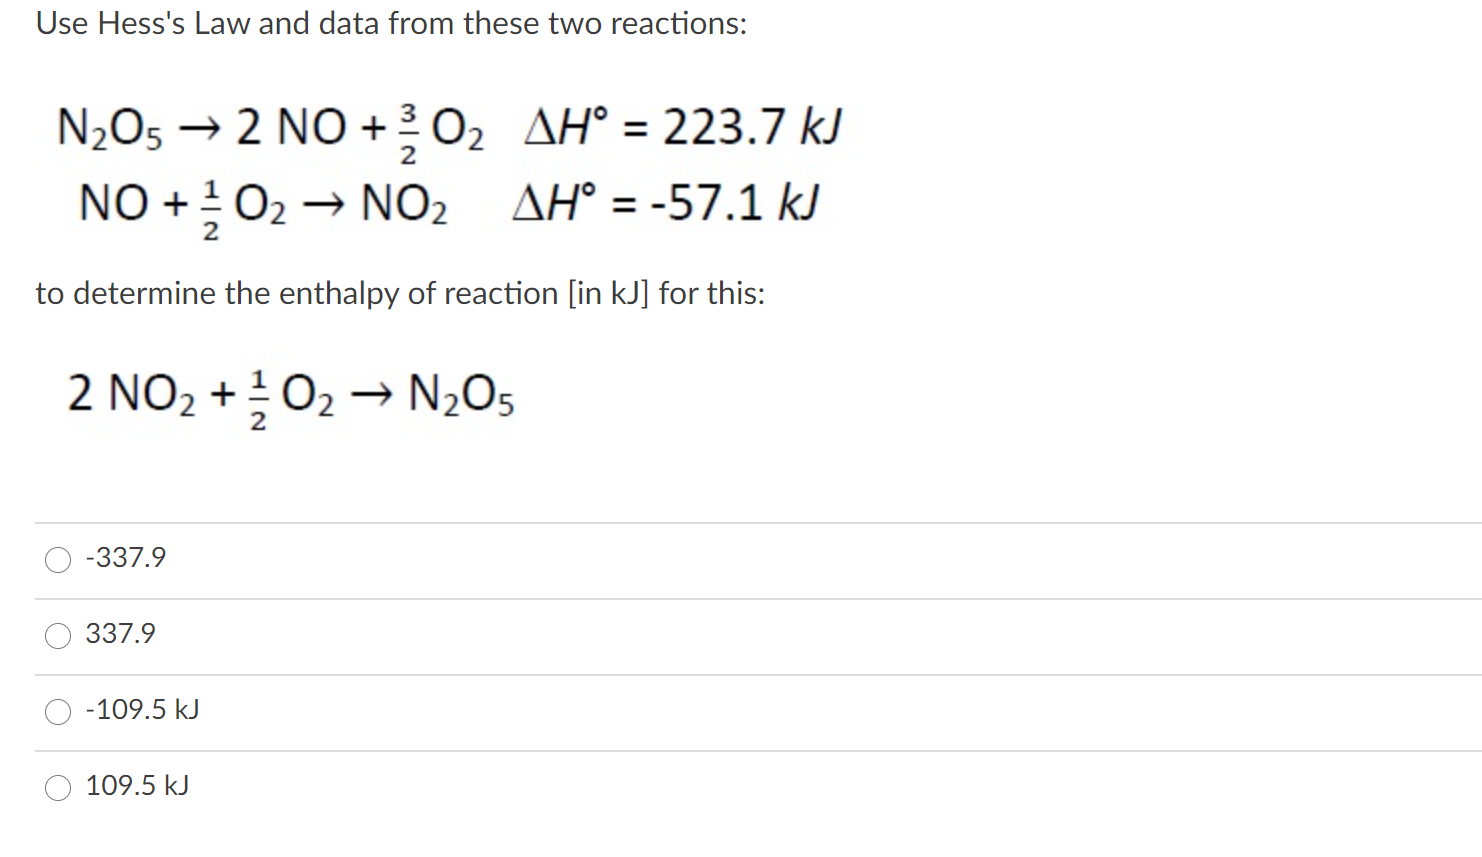Click the -109.5 kJ answer label text
This screenshot has width=1482, height=857.
coord(142,710)
